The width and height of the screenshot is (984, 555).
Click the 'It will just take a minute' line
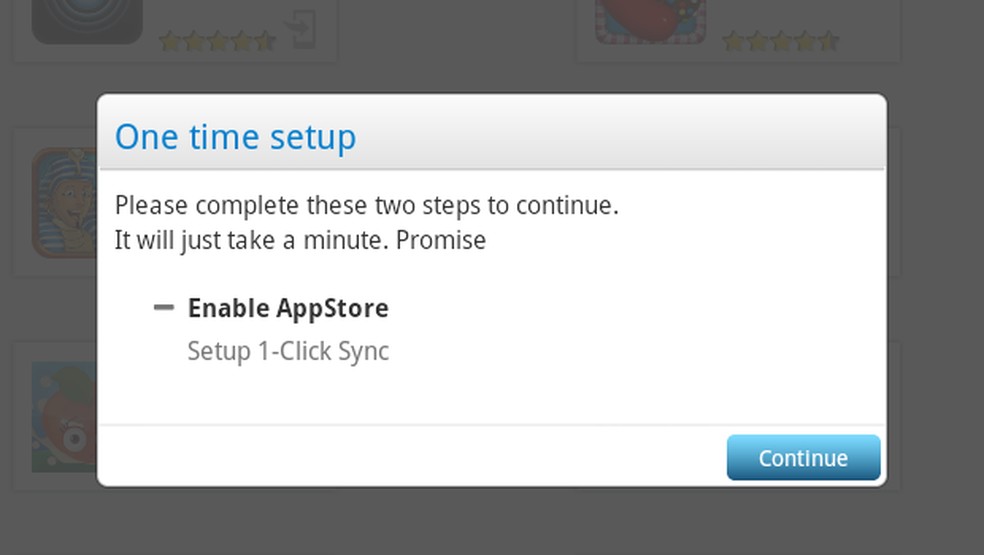click(x=300, y=240)
